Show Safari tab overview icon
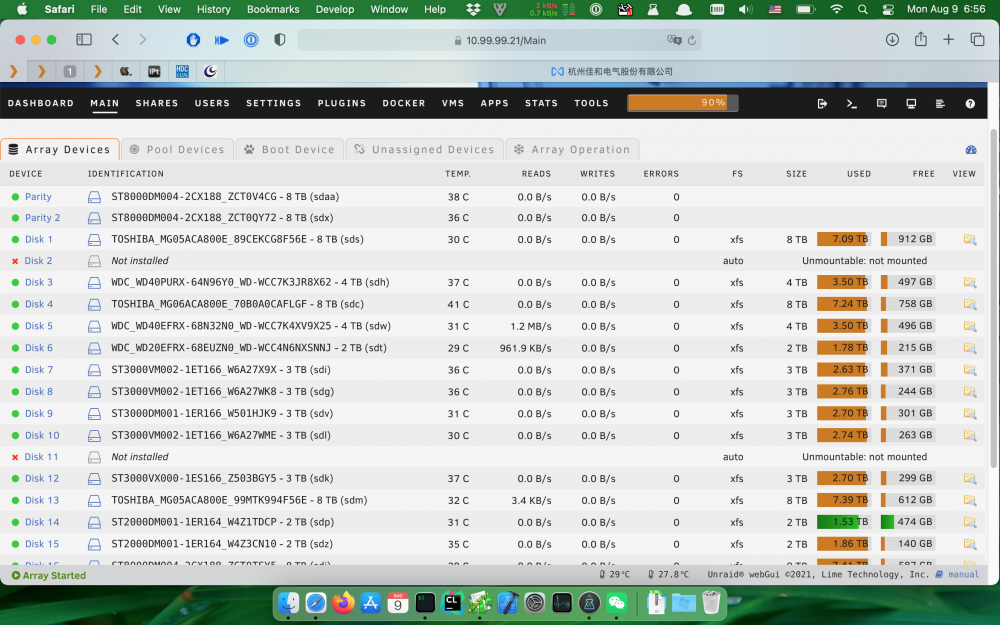 977,40
